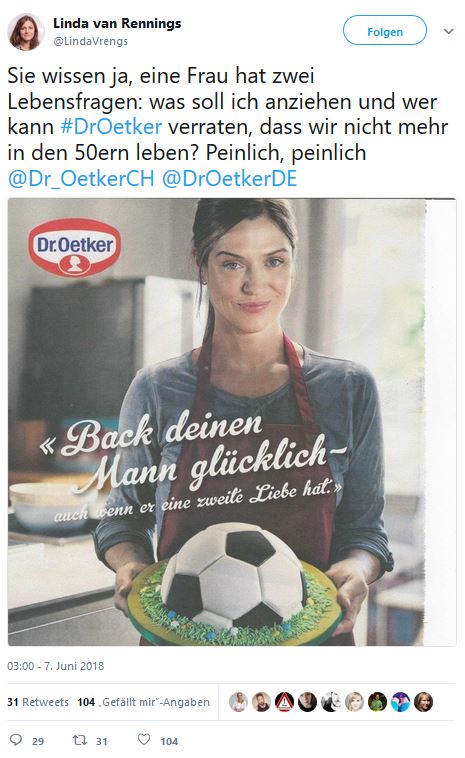Click the @LindaVrengs handle
Image resolution: width=465 pixels, height=758 pixels.
tap(90, 42)
